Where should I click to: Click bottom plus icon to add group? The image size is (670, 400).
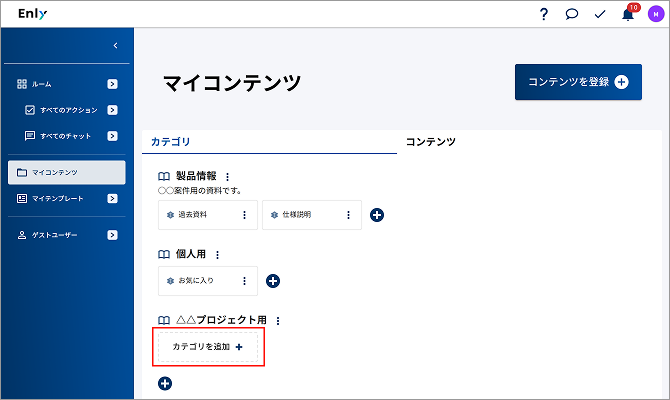(x=165, y=383)
